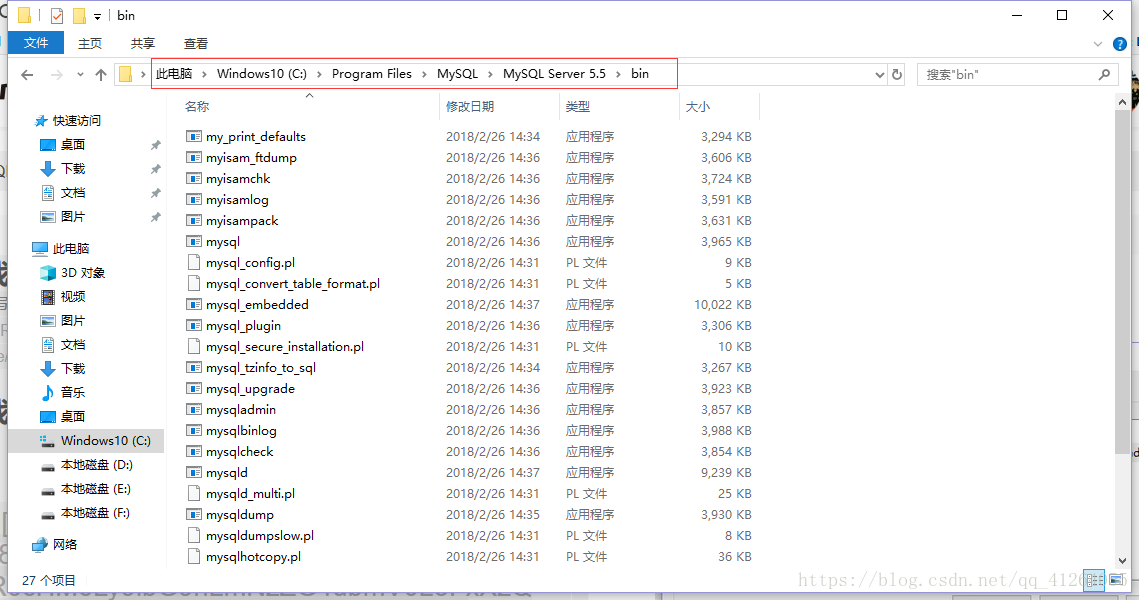Click the file list scrollbar up arrow
Image resolution: width=1139 pixels, height=600 pixels.
pyautogui.click(x=1122, y=102)
